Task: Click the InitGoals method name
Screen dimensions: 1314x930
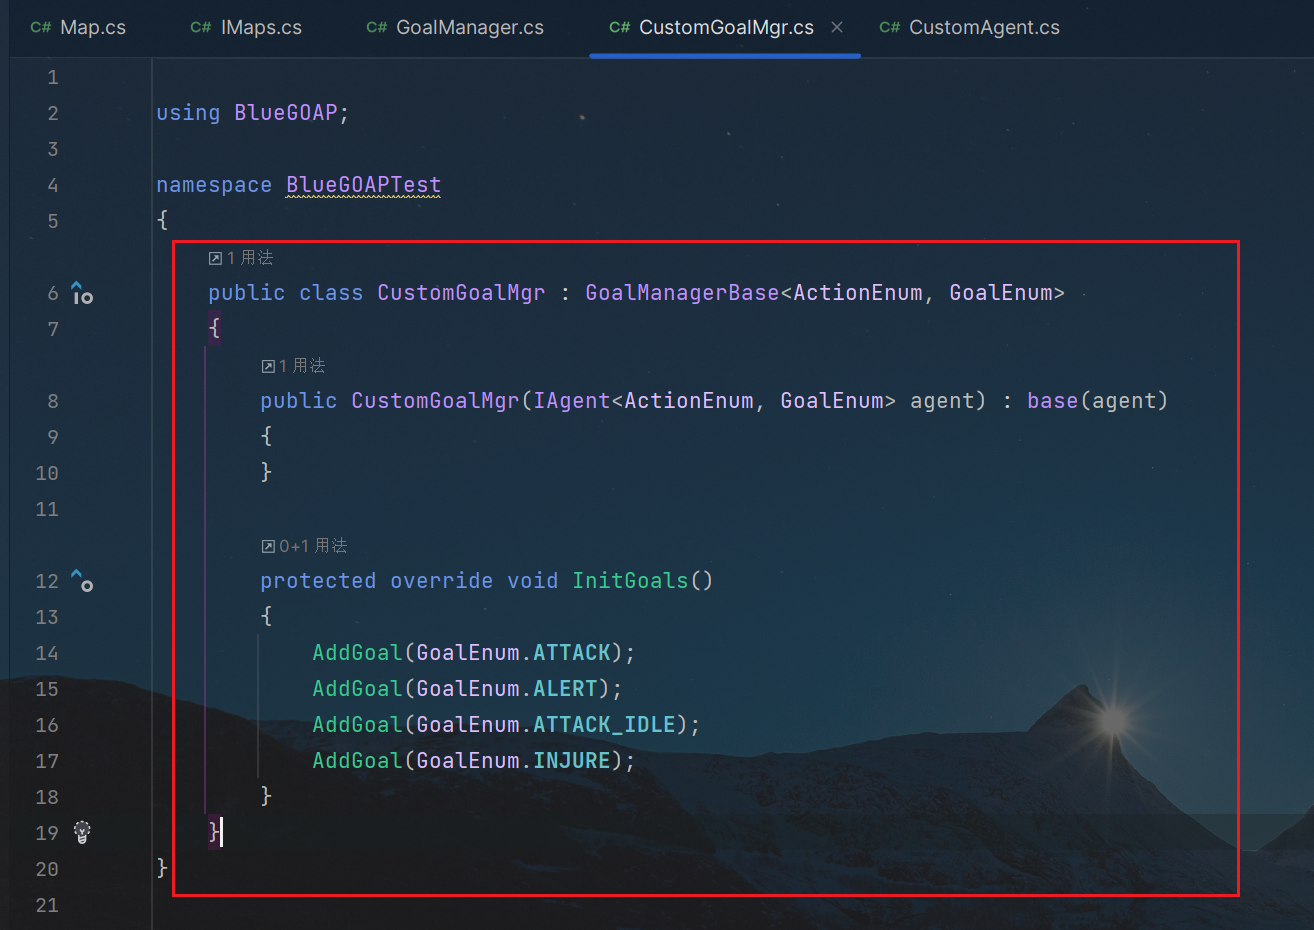Action: [x=630, y=581]
